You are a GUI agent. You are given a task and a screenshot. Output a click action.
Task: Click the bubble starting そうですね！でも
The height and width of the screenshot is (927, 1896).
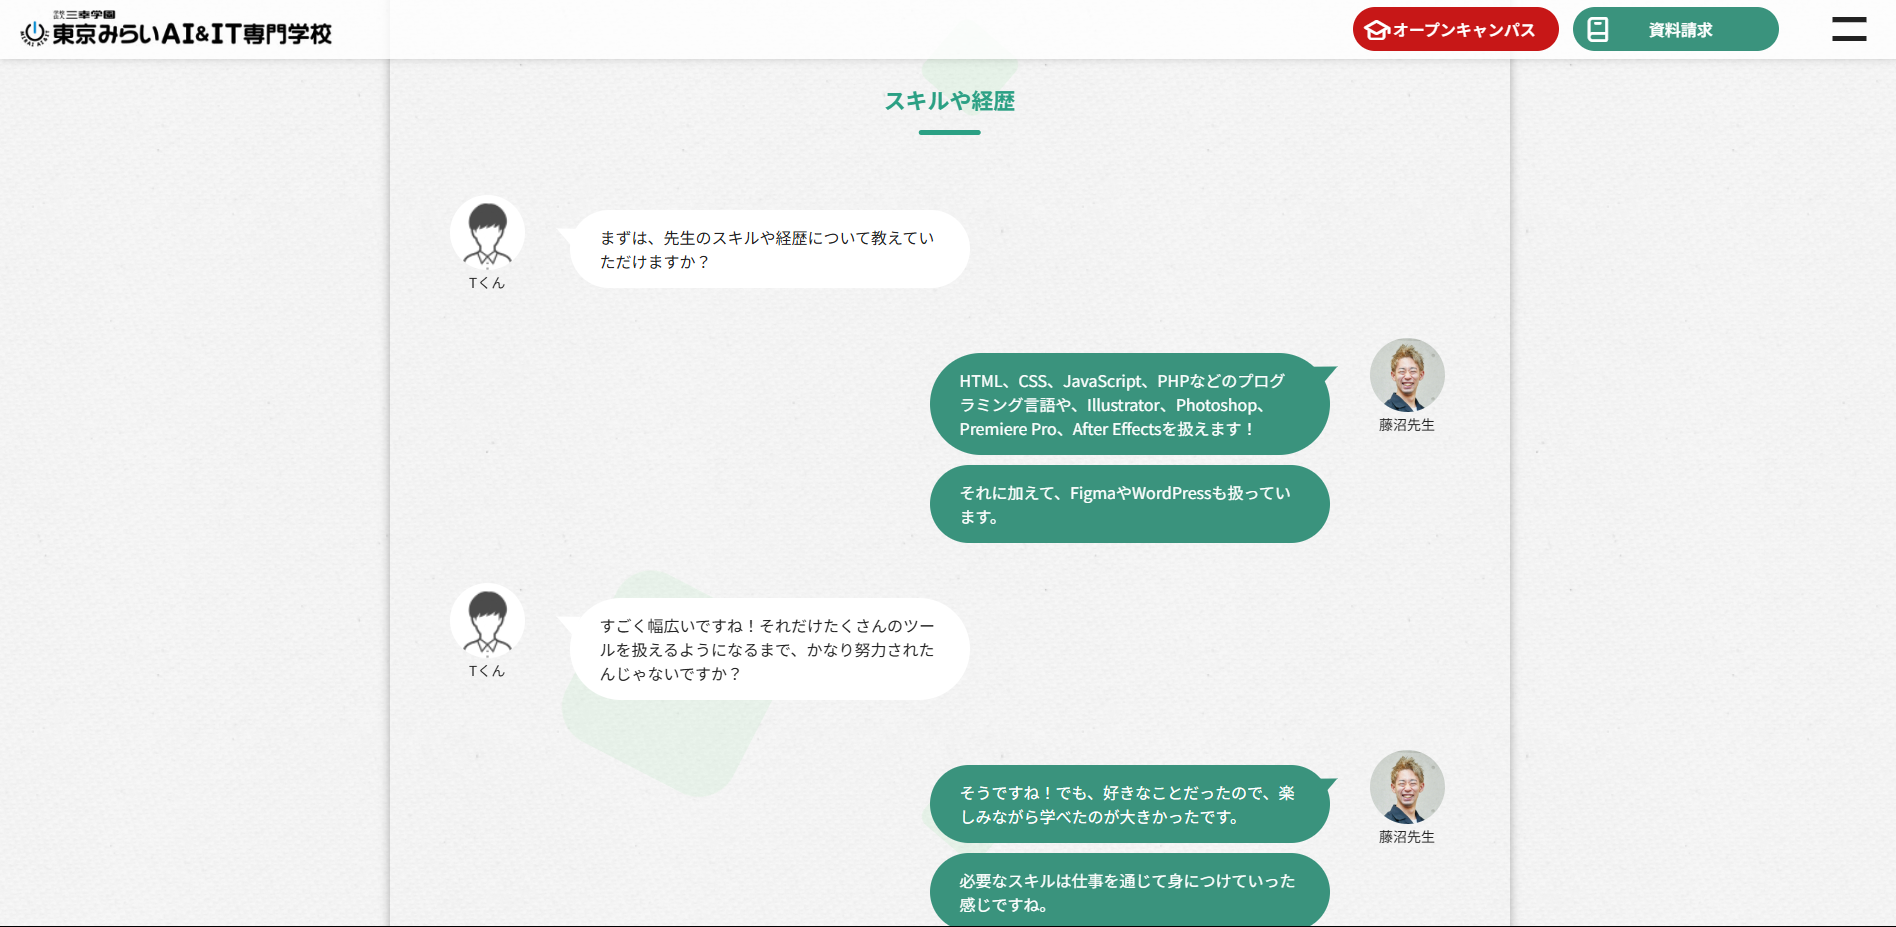pos(1130,804)
